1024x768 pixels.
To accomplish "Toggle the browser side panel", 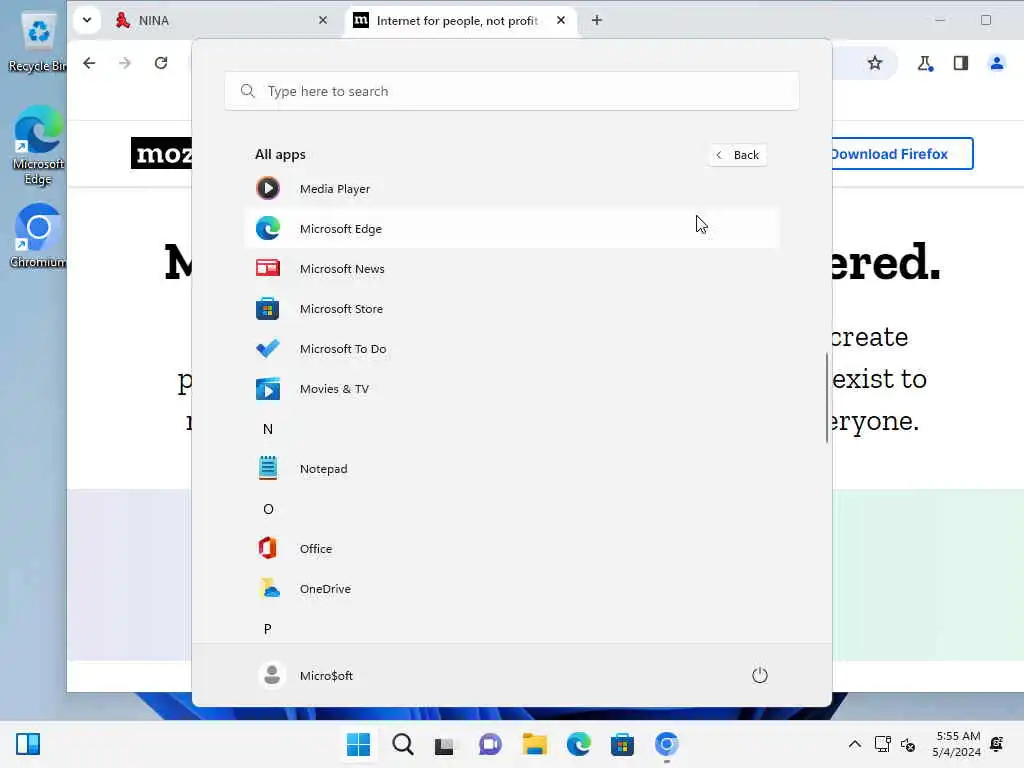I will click(x=961, y=63).
